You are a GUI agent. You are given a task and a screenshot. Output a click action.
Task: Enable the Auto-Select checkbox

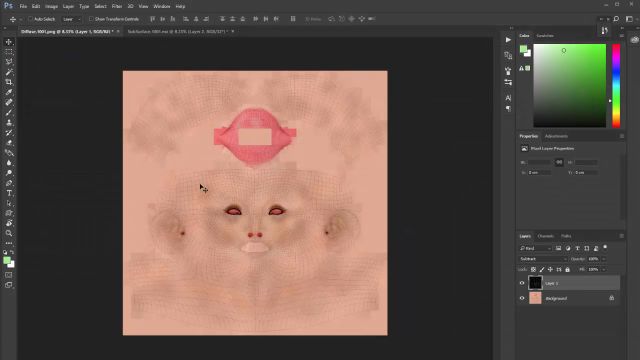30,19
